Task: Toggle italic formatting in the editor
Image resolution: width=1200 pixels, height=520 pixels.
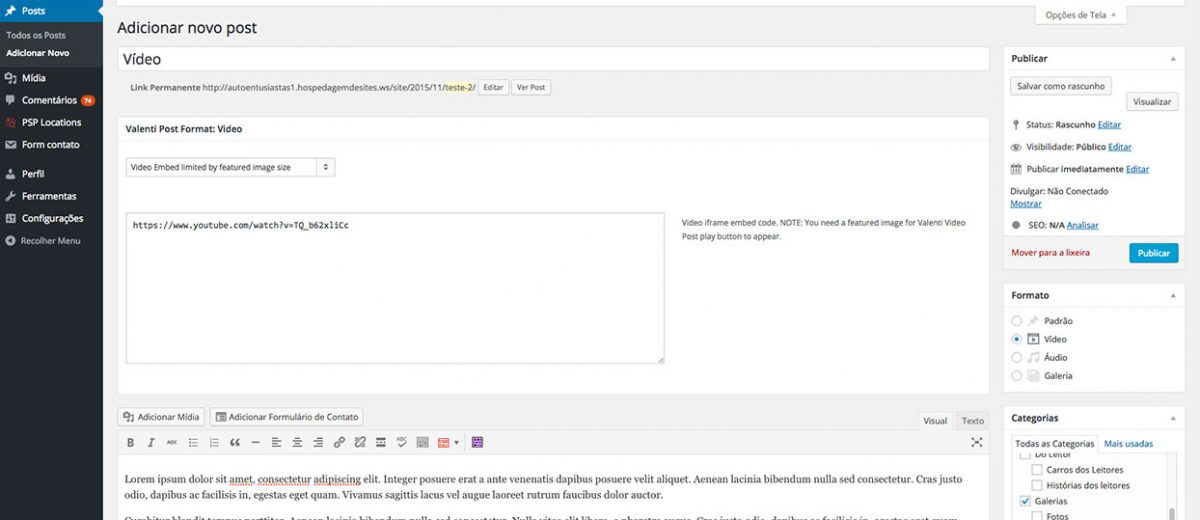Action: [x=151, y=442]
